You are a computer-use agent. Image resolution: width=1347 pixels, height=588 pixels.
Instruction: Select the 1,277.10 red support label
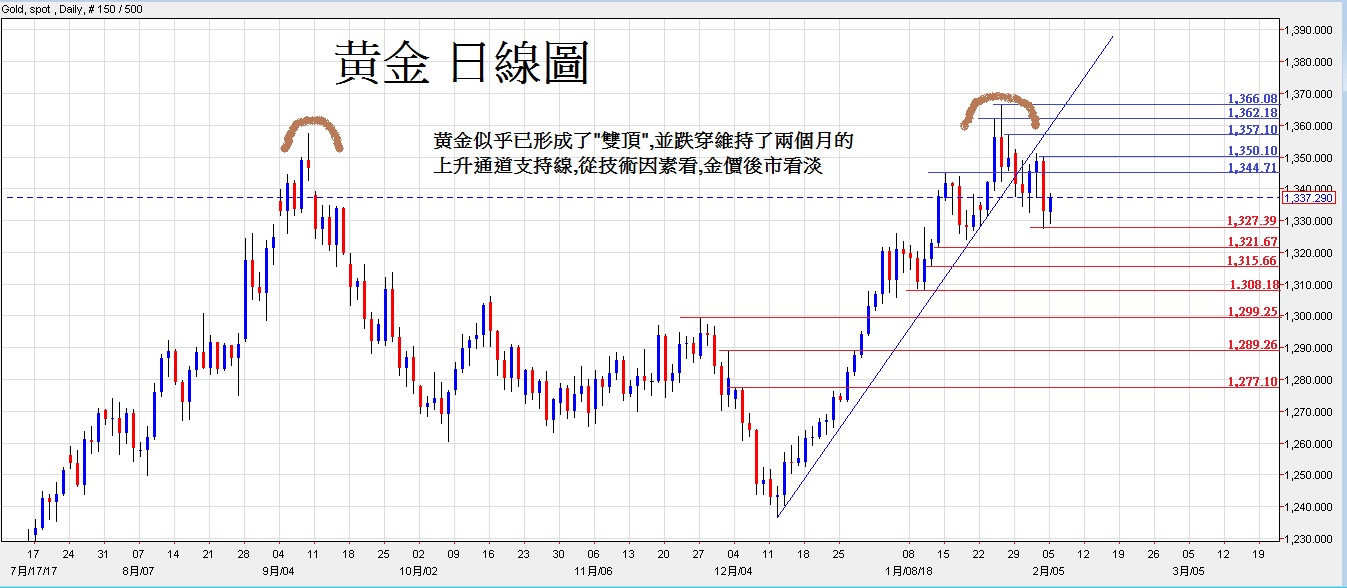click(1252, 381)
